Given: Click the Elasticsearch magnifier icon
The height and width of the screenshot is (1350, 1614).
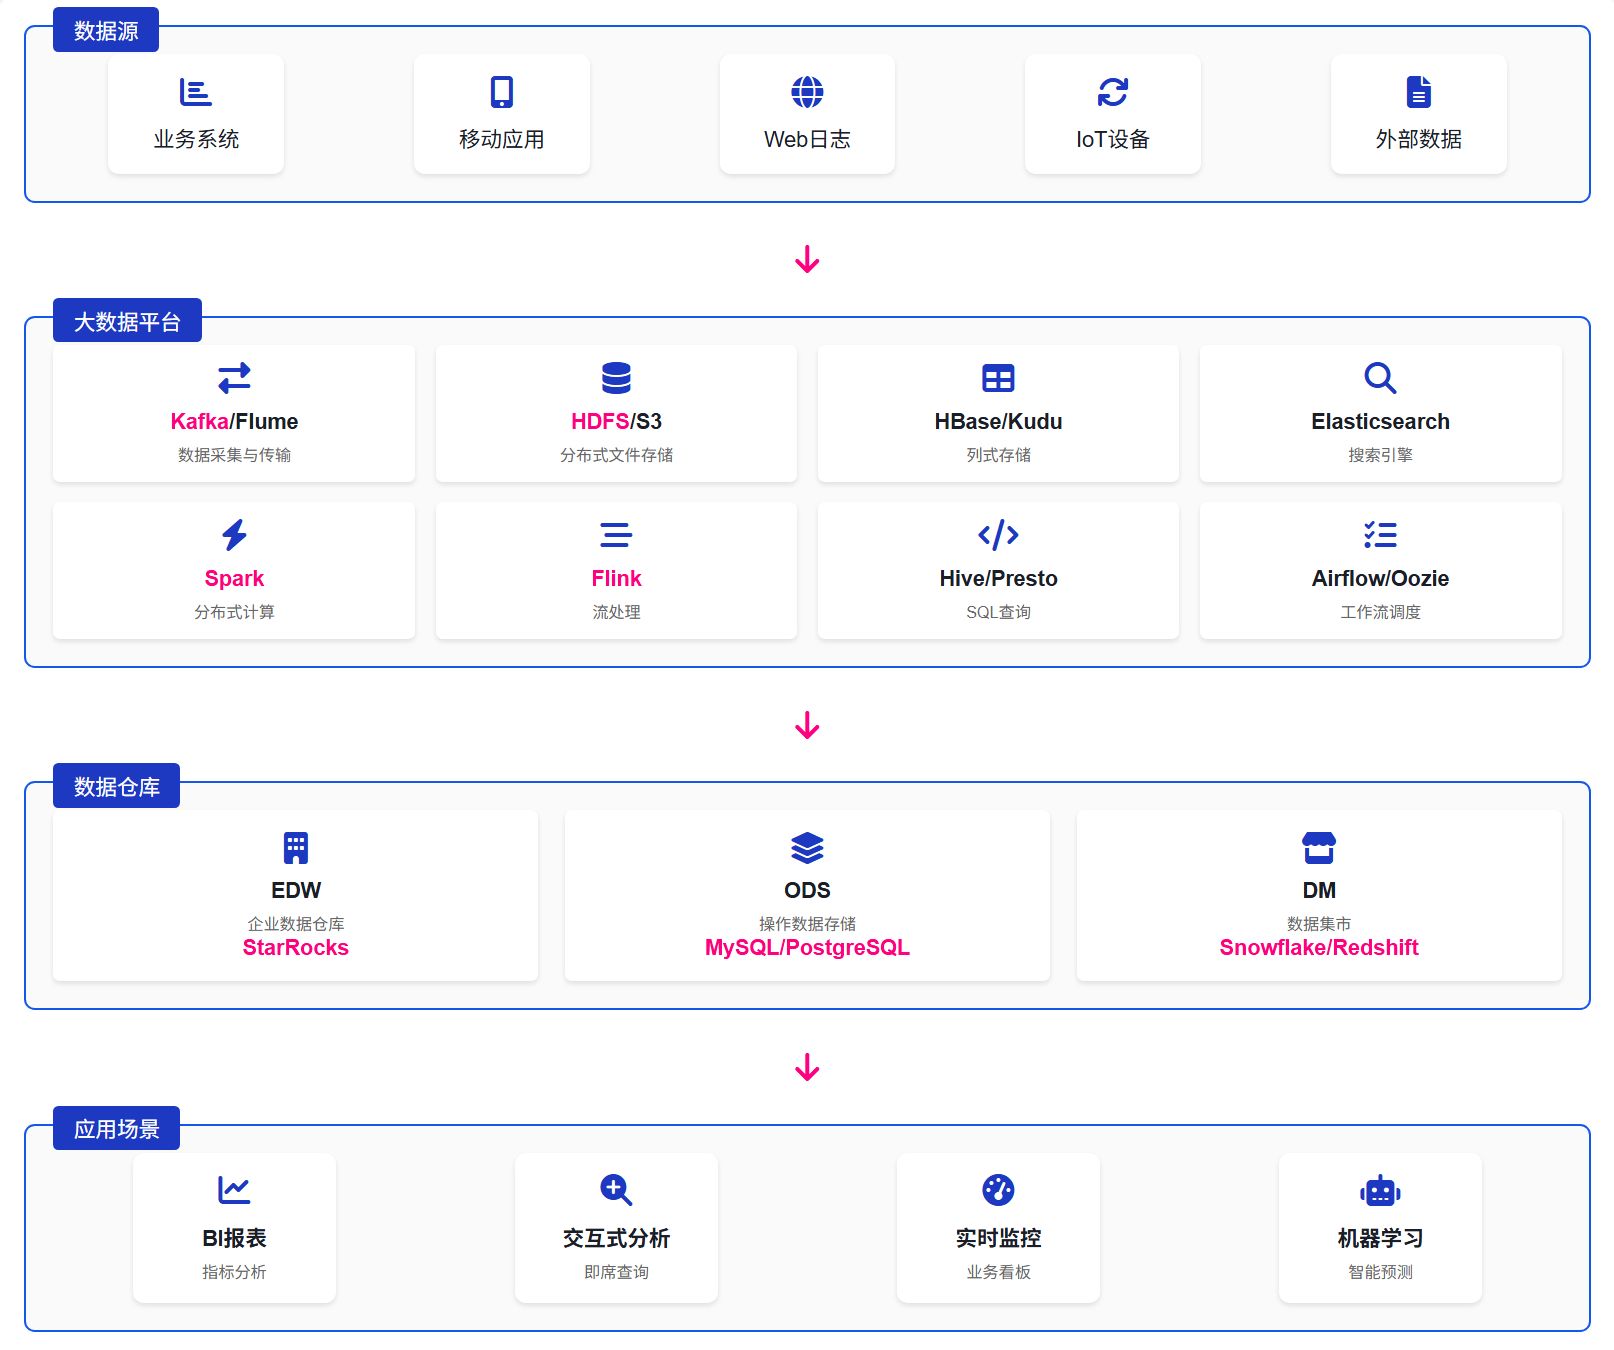Looking at the screenshot, I should point(1380,378).
